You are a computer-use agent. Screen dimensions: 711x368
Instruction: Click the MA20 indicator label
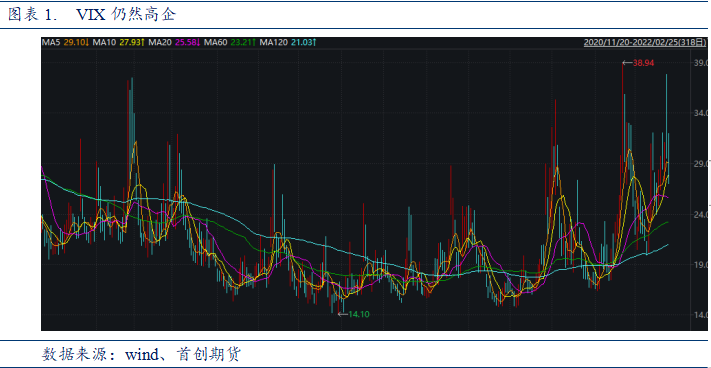pyautogui.click(x=161, y=42)
